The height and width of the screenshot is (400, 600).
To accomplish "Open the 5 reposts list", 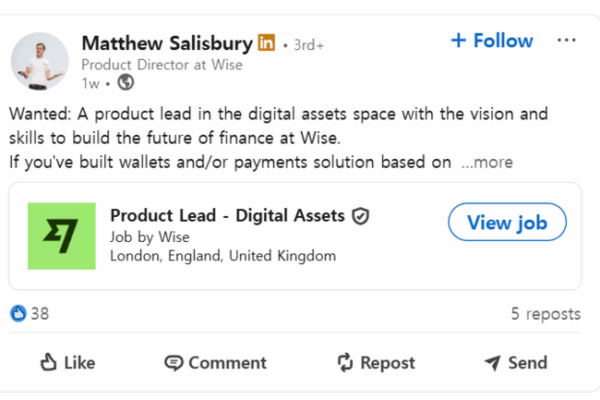I will 545,314.
